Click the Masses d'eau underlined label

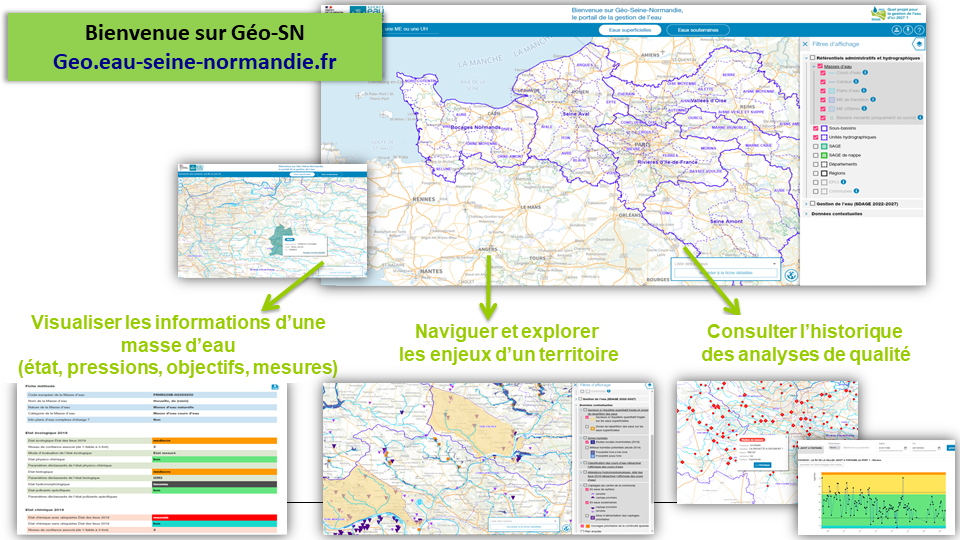(x=838, y=66)
